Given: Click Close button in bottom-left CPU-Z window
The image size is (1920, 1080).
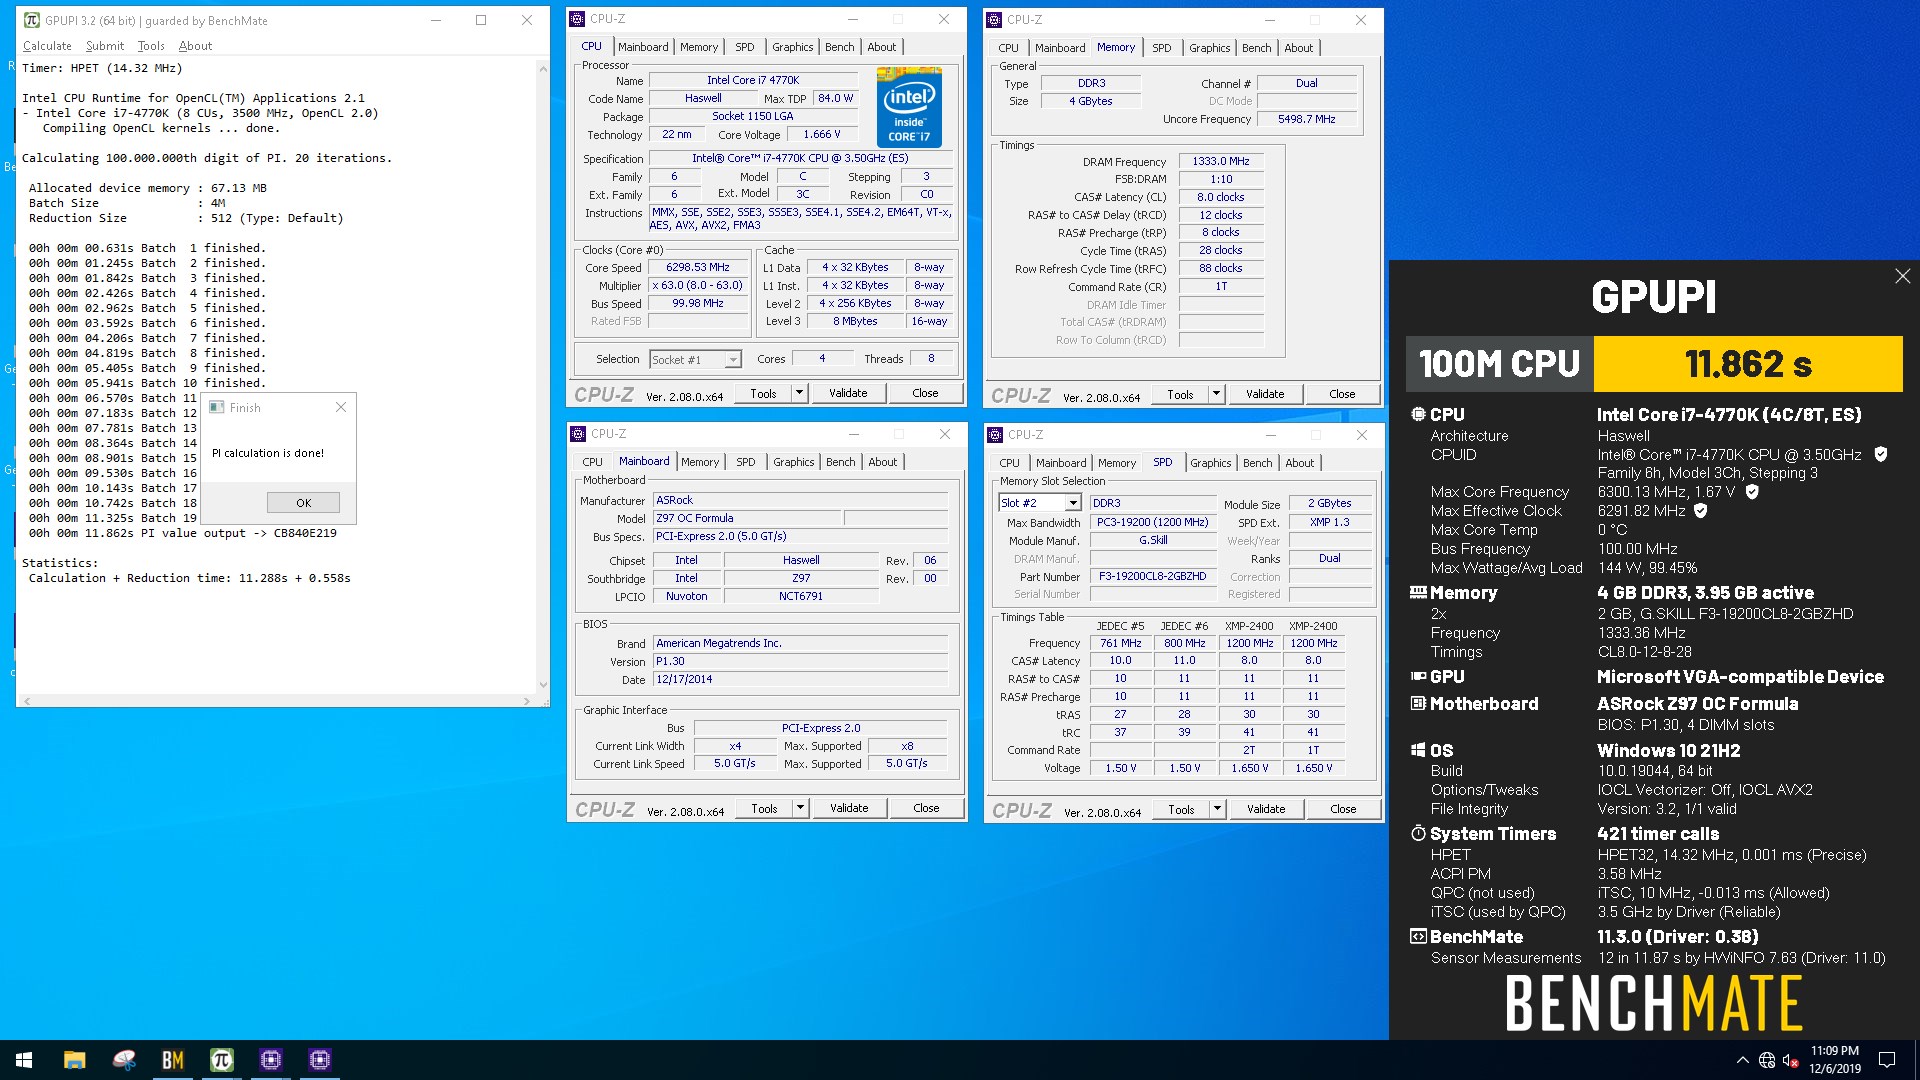Looking at the screenshot, I should coord(926,808).
